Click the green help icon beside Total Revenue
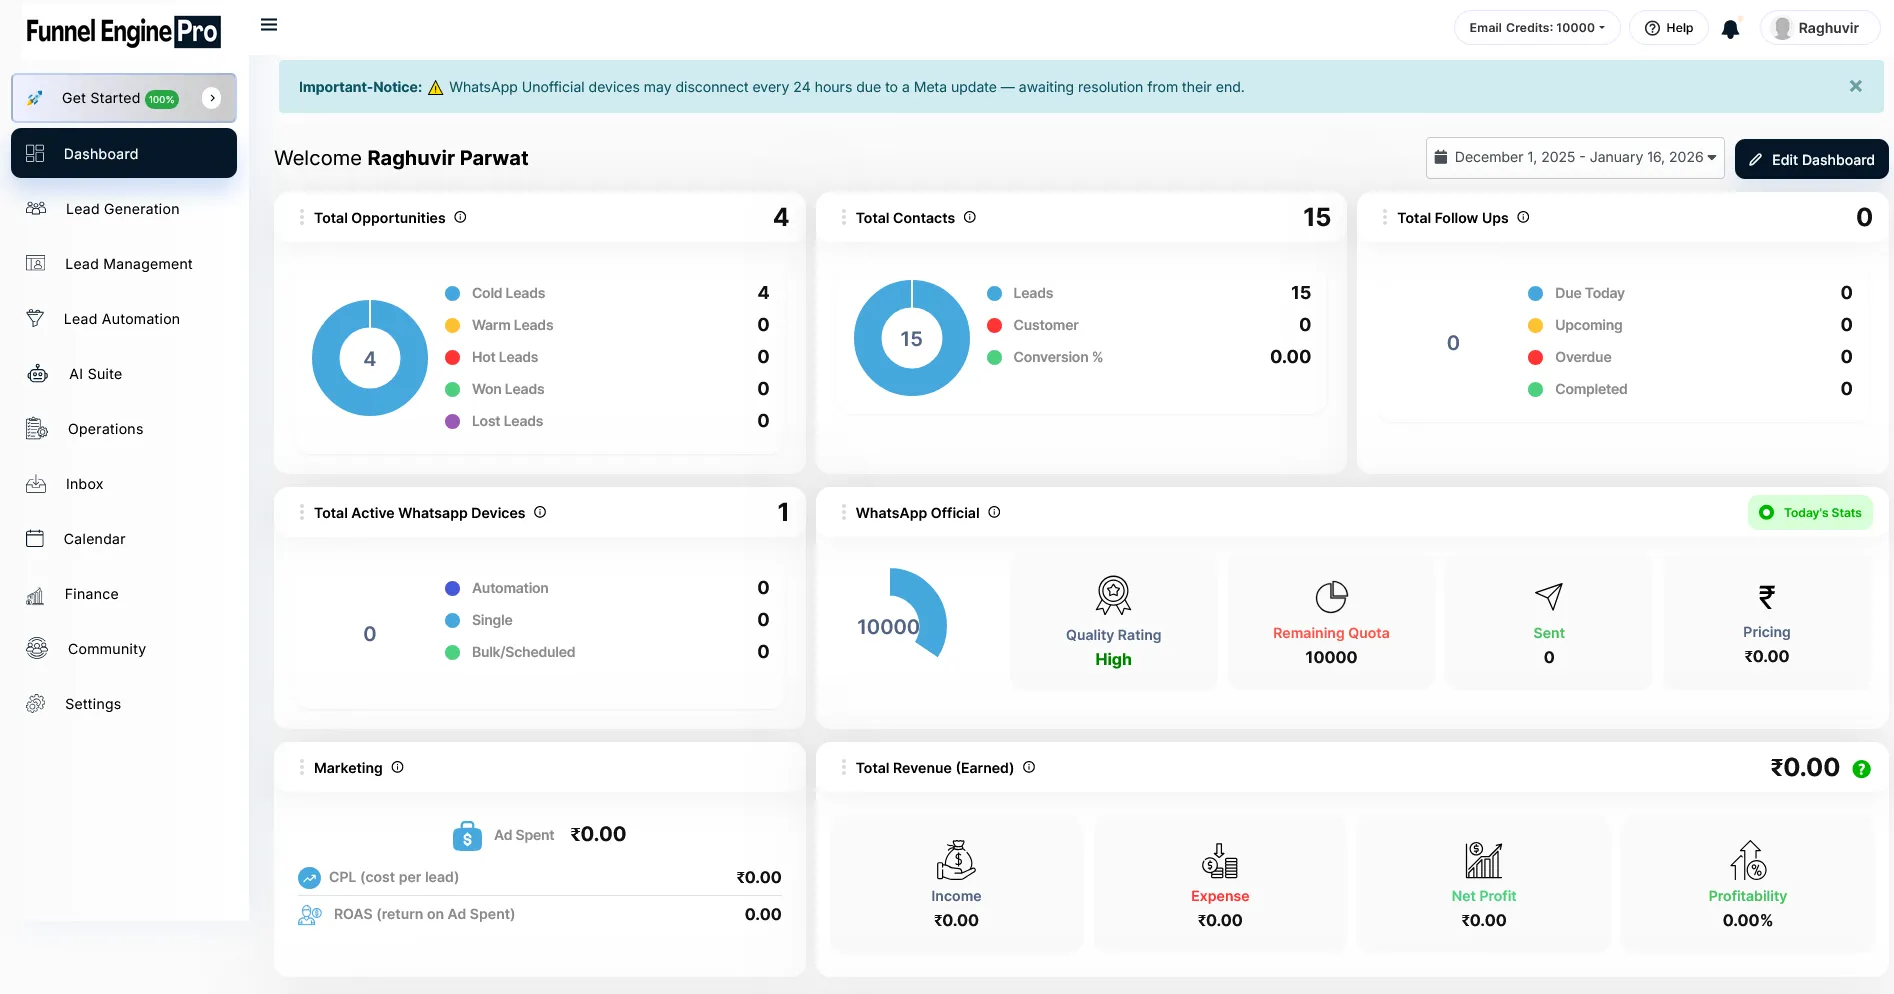1894x994 pixels. (x=1861, y=769)
